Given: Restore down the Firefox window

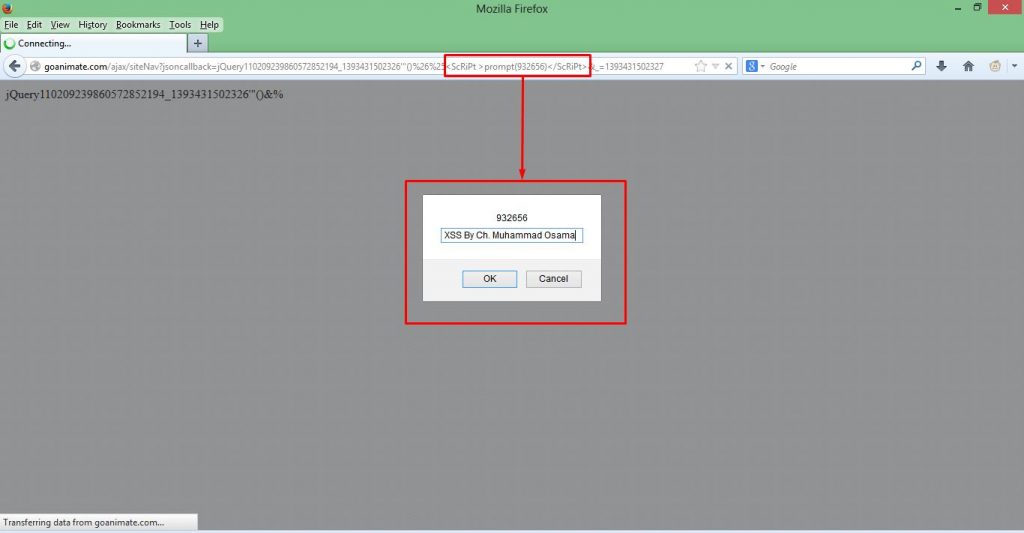Looking at the screenshot, I should [977, 8].
